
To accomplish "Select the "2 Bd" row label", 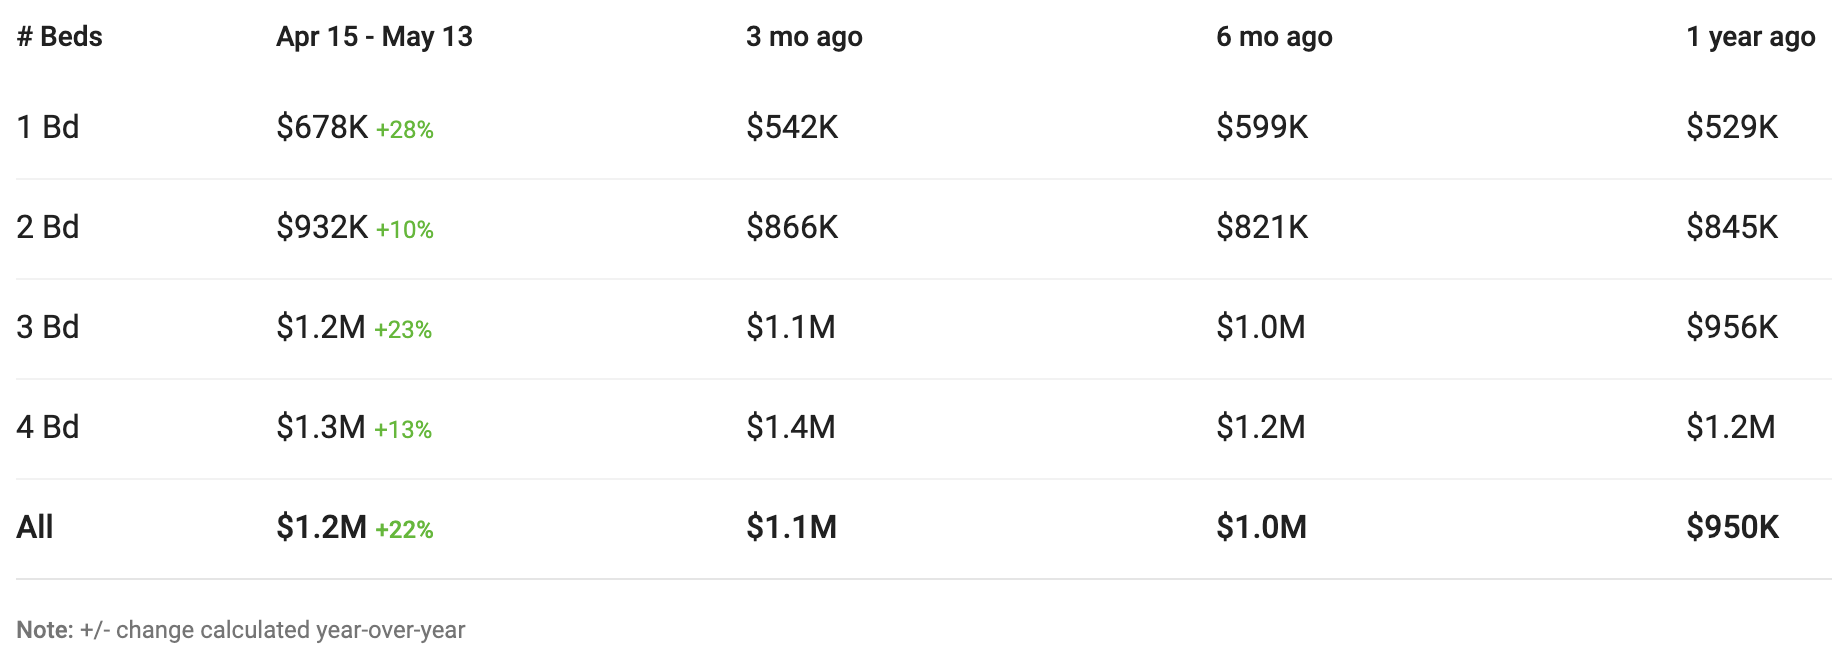I will [x=48, y=227].
